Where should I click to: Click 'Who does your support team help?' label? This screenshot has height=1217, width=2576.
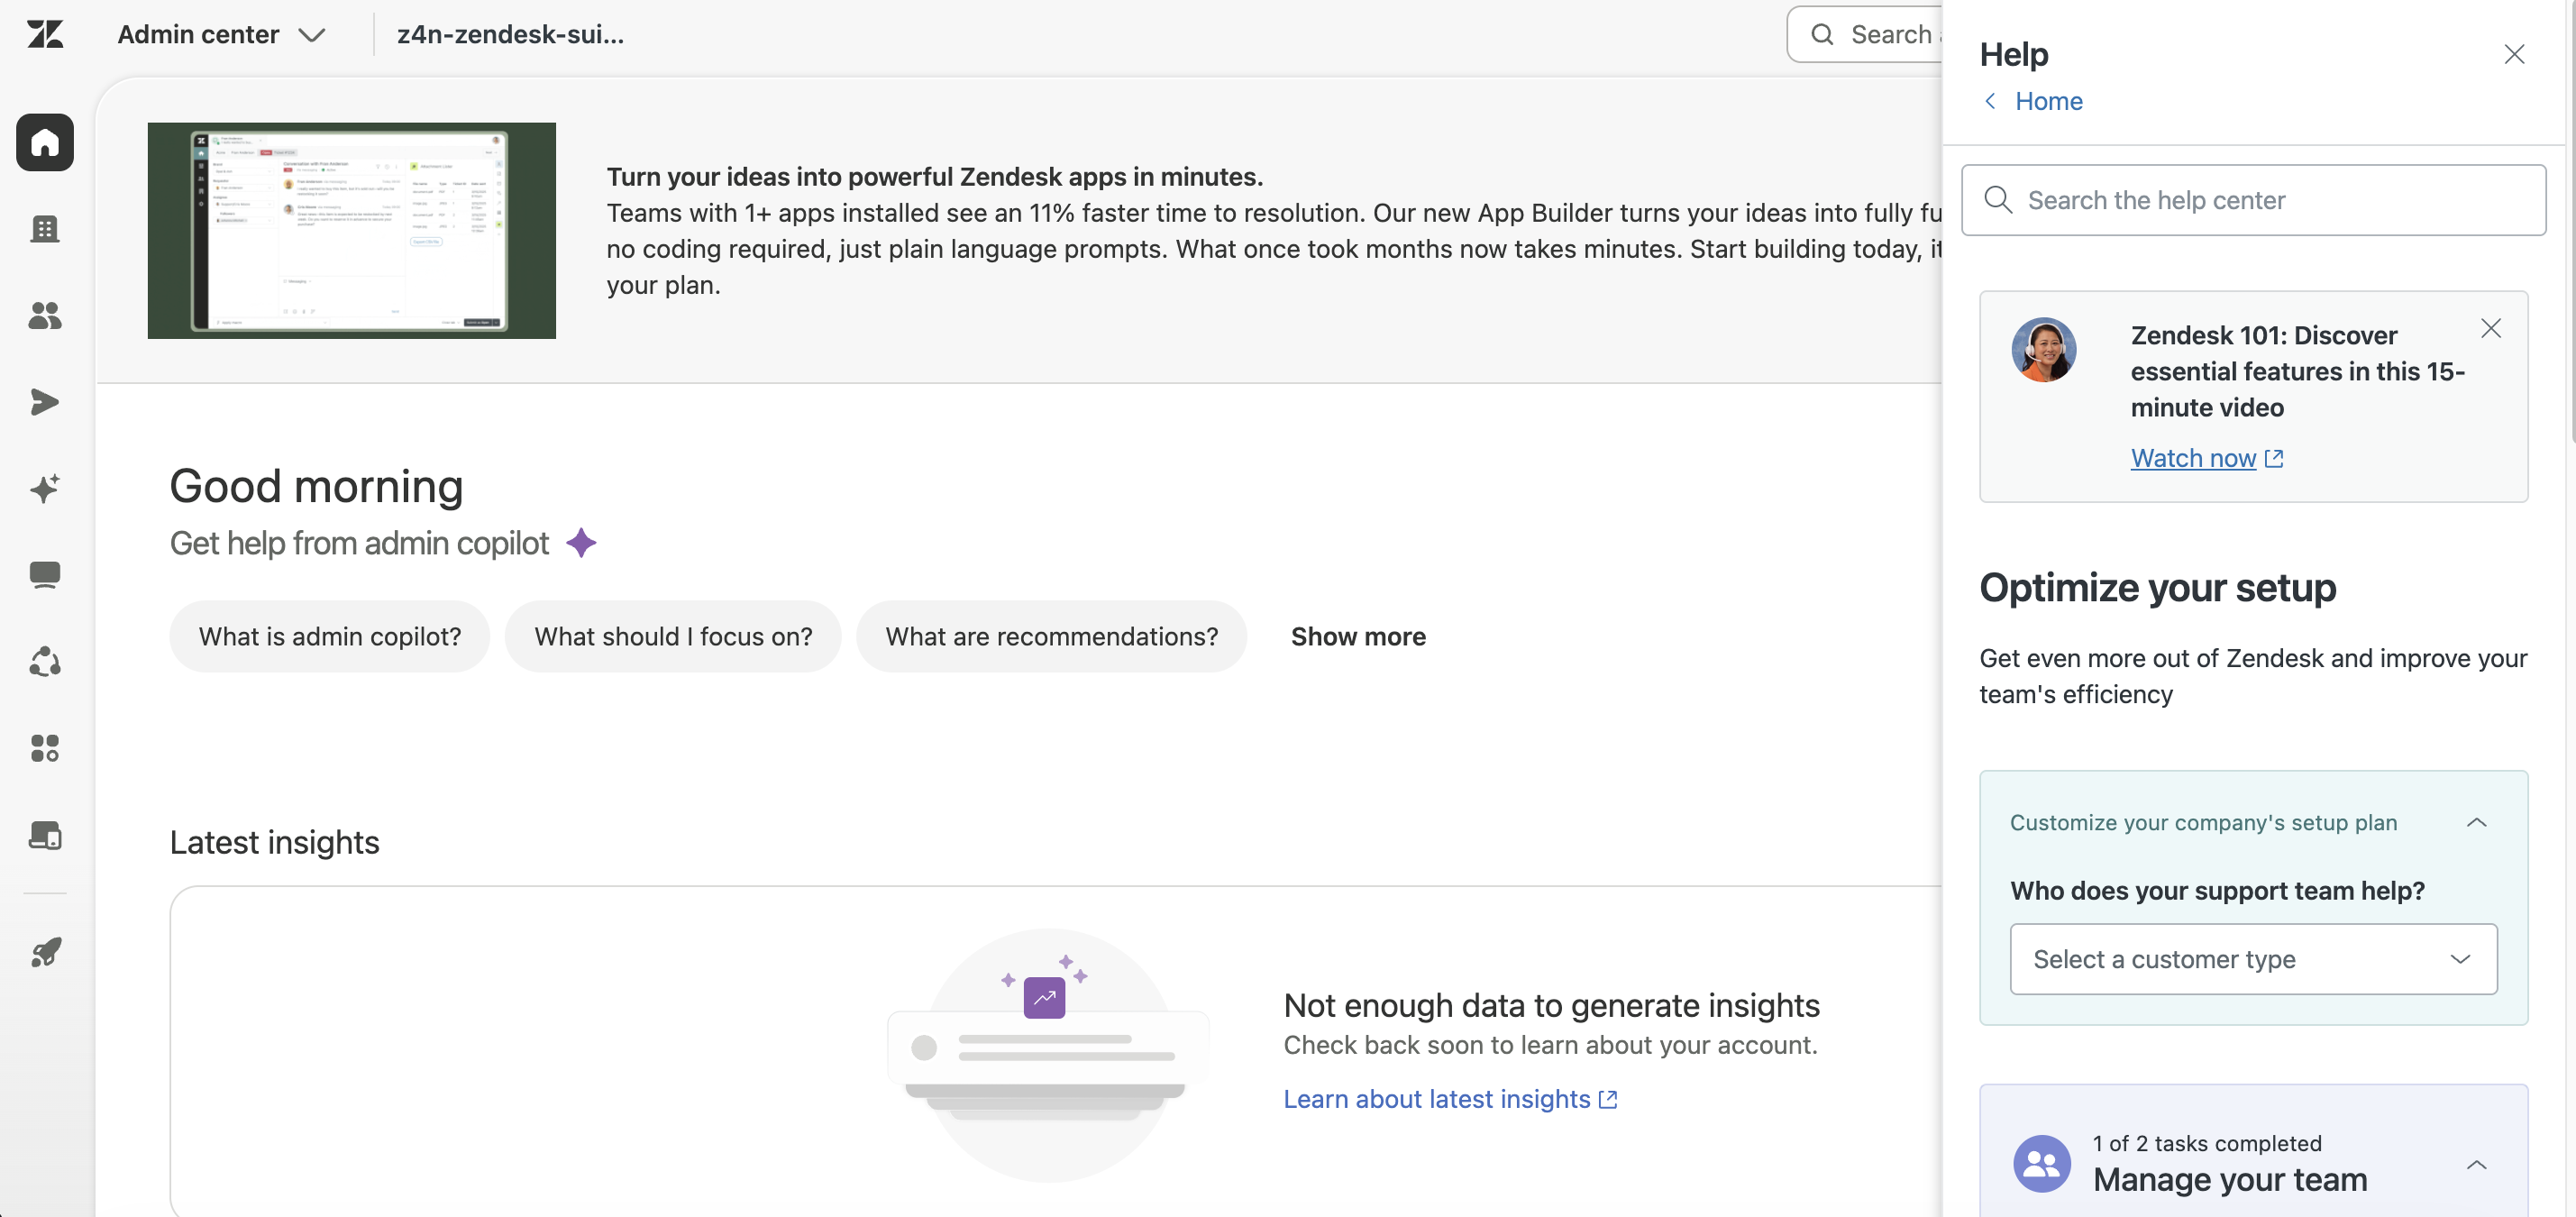click(x=2217, y=890)
